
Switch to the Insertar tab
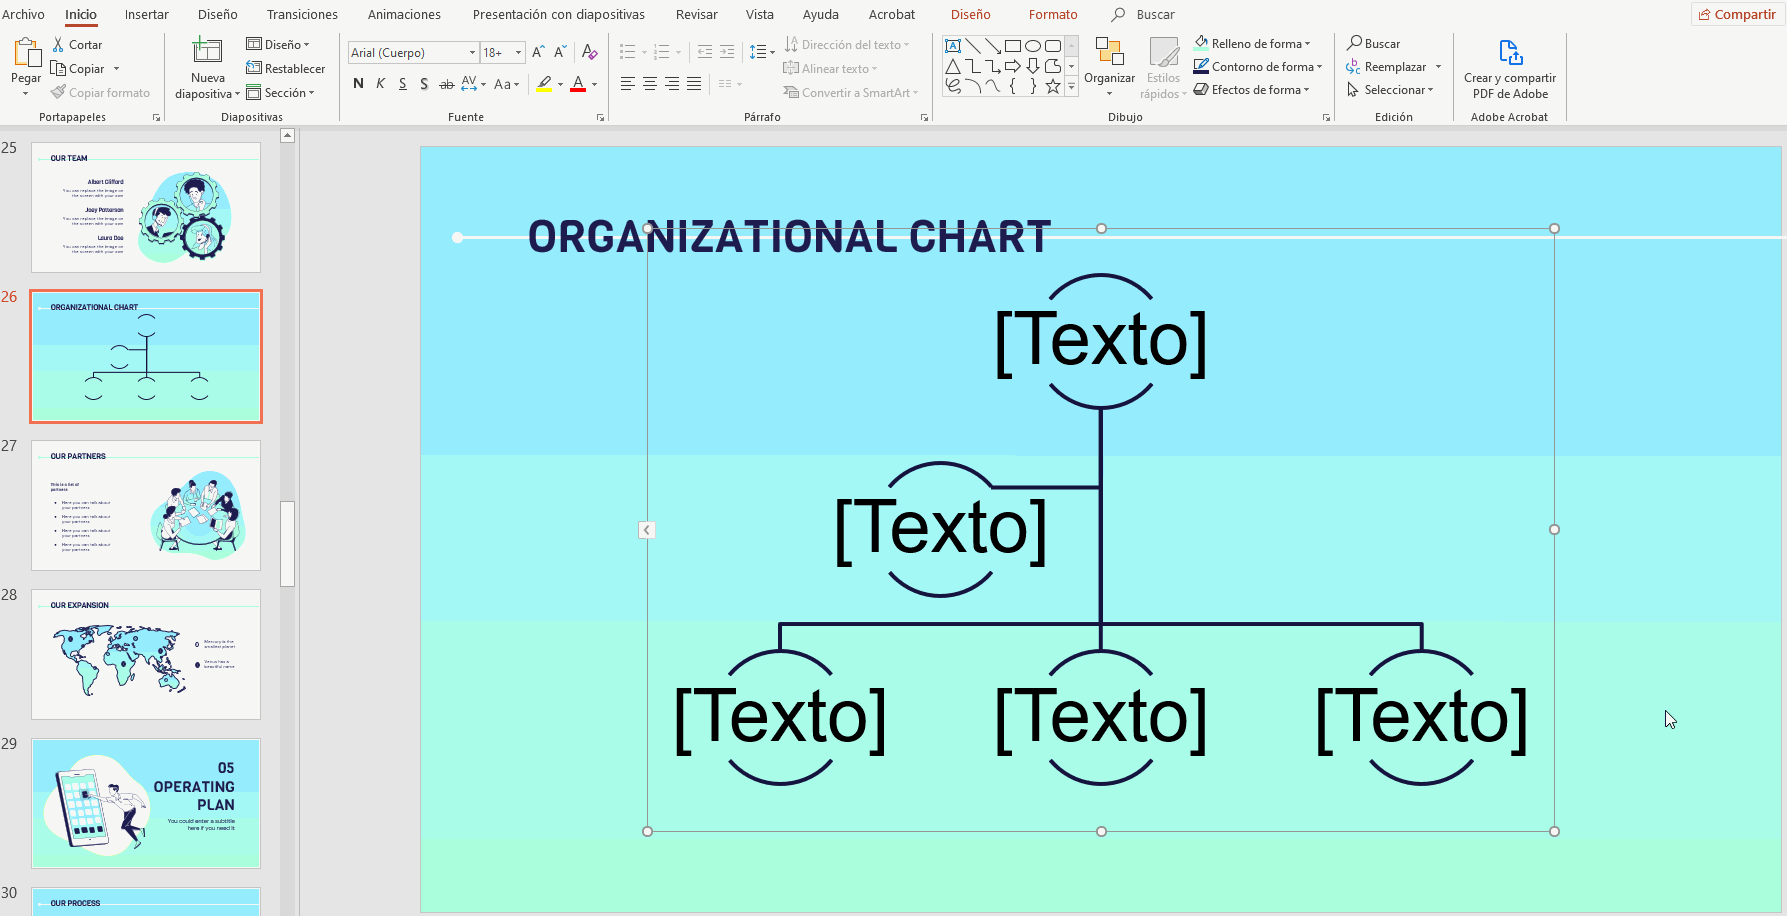click(x=146, y=14)
